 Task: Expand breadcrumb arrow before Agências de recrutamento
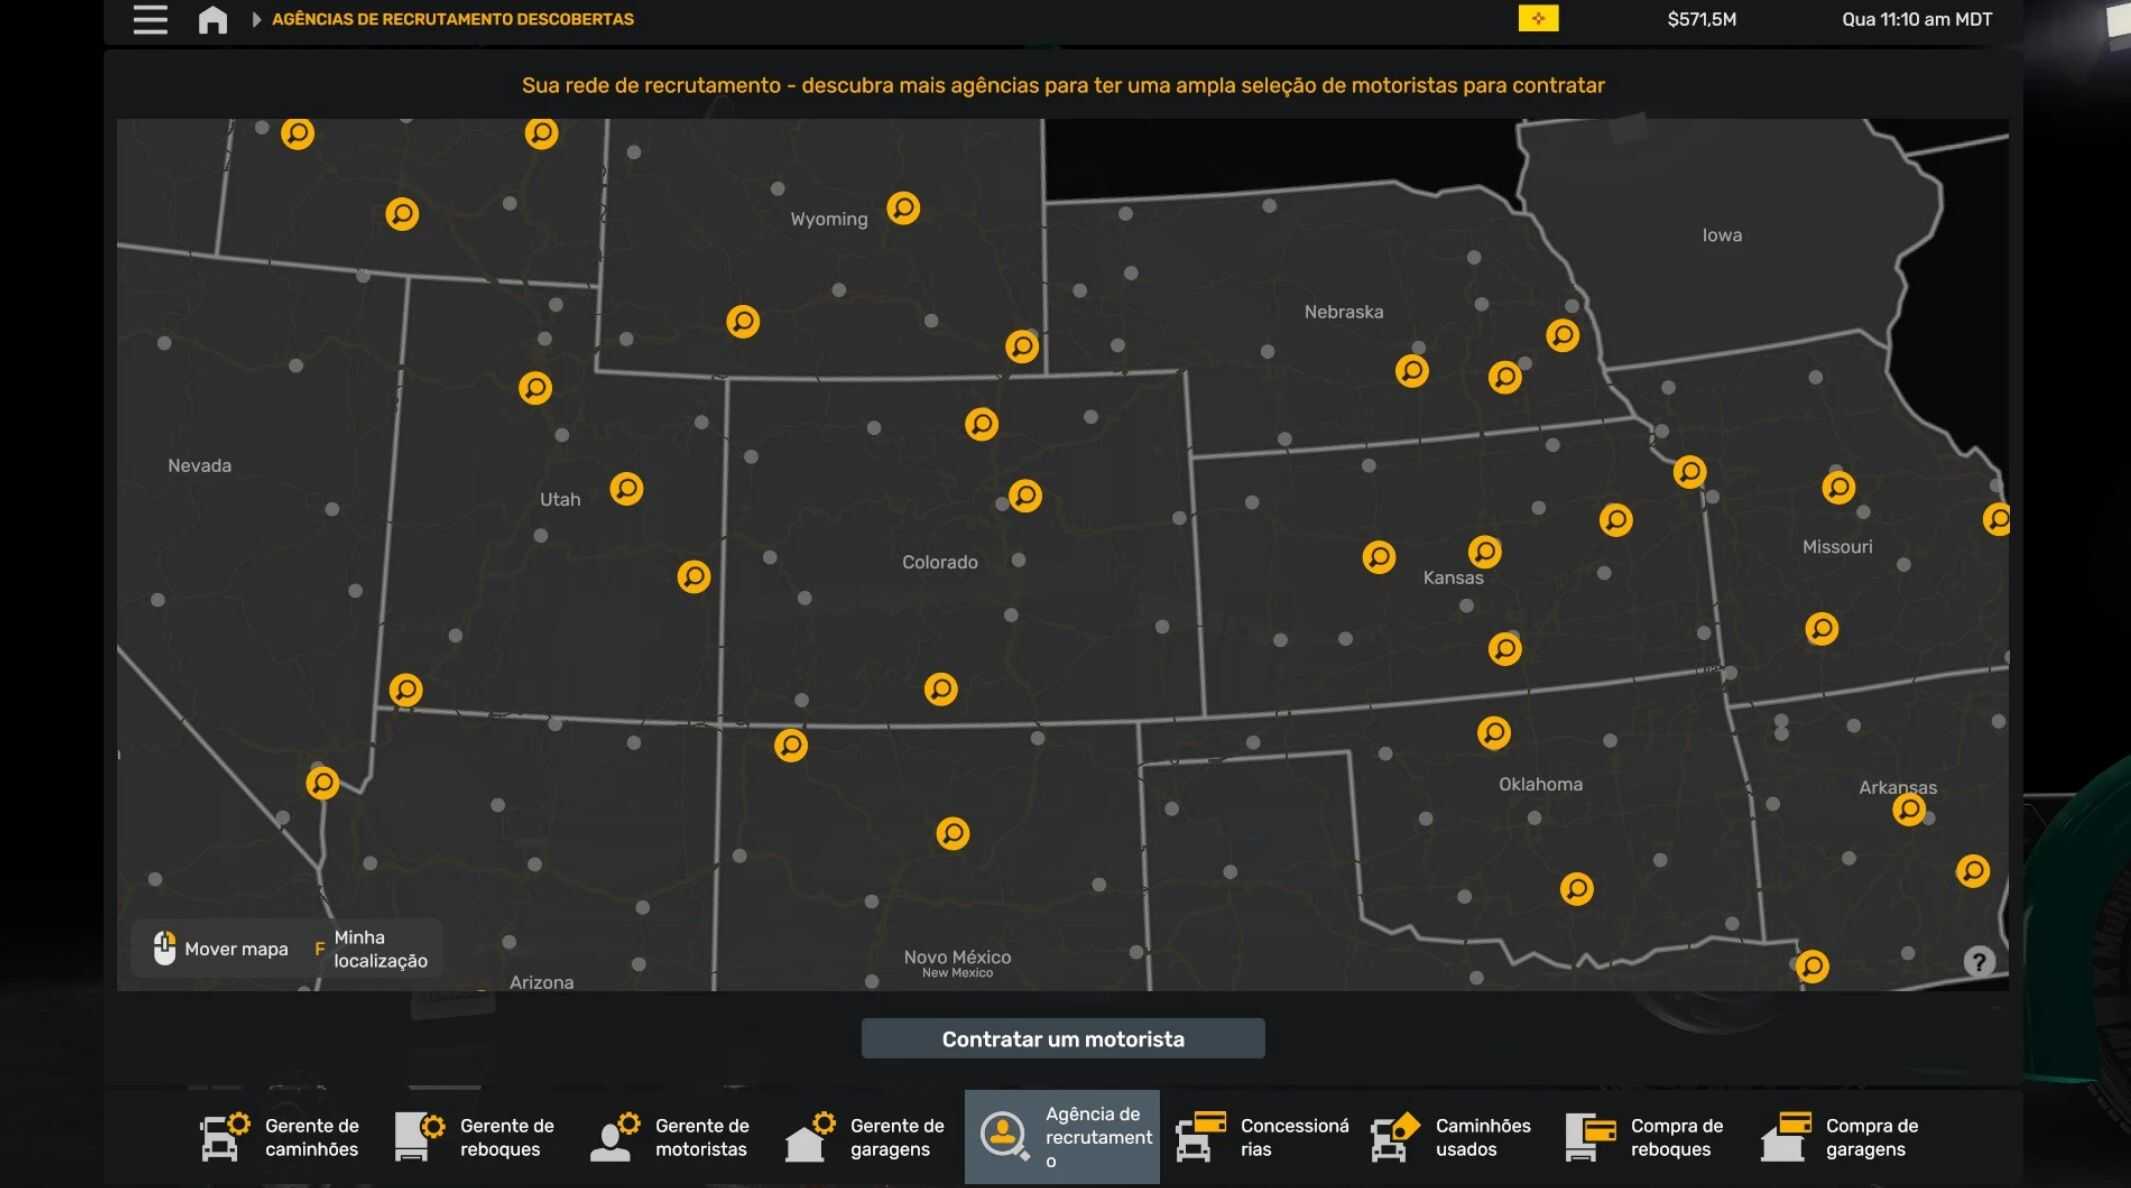click(257, 19)
